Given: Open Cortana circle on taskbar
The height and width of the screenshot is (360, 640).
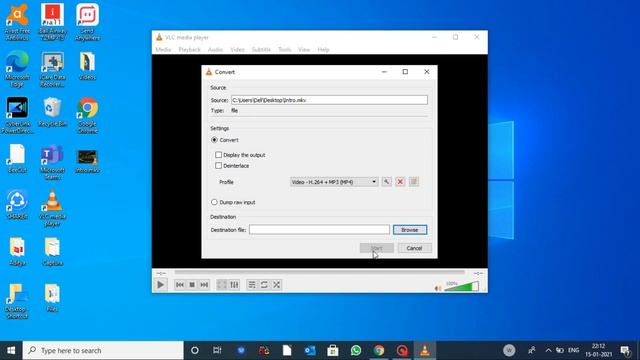Looking at the screenshot, I should click(195, 350).
